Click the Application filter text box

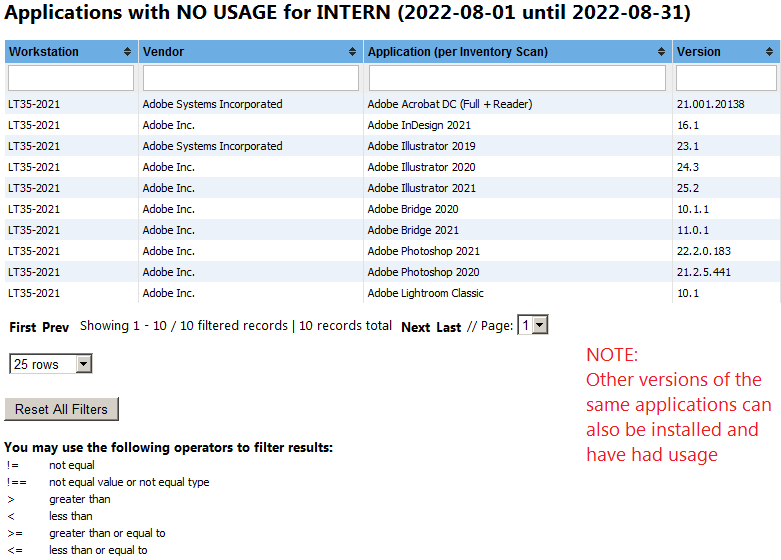[x=517, y=78]
